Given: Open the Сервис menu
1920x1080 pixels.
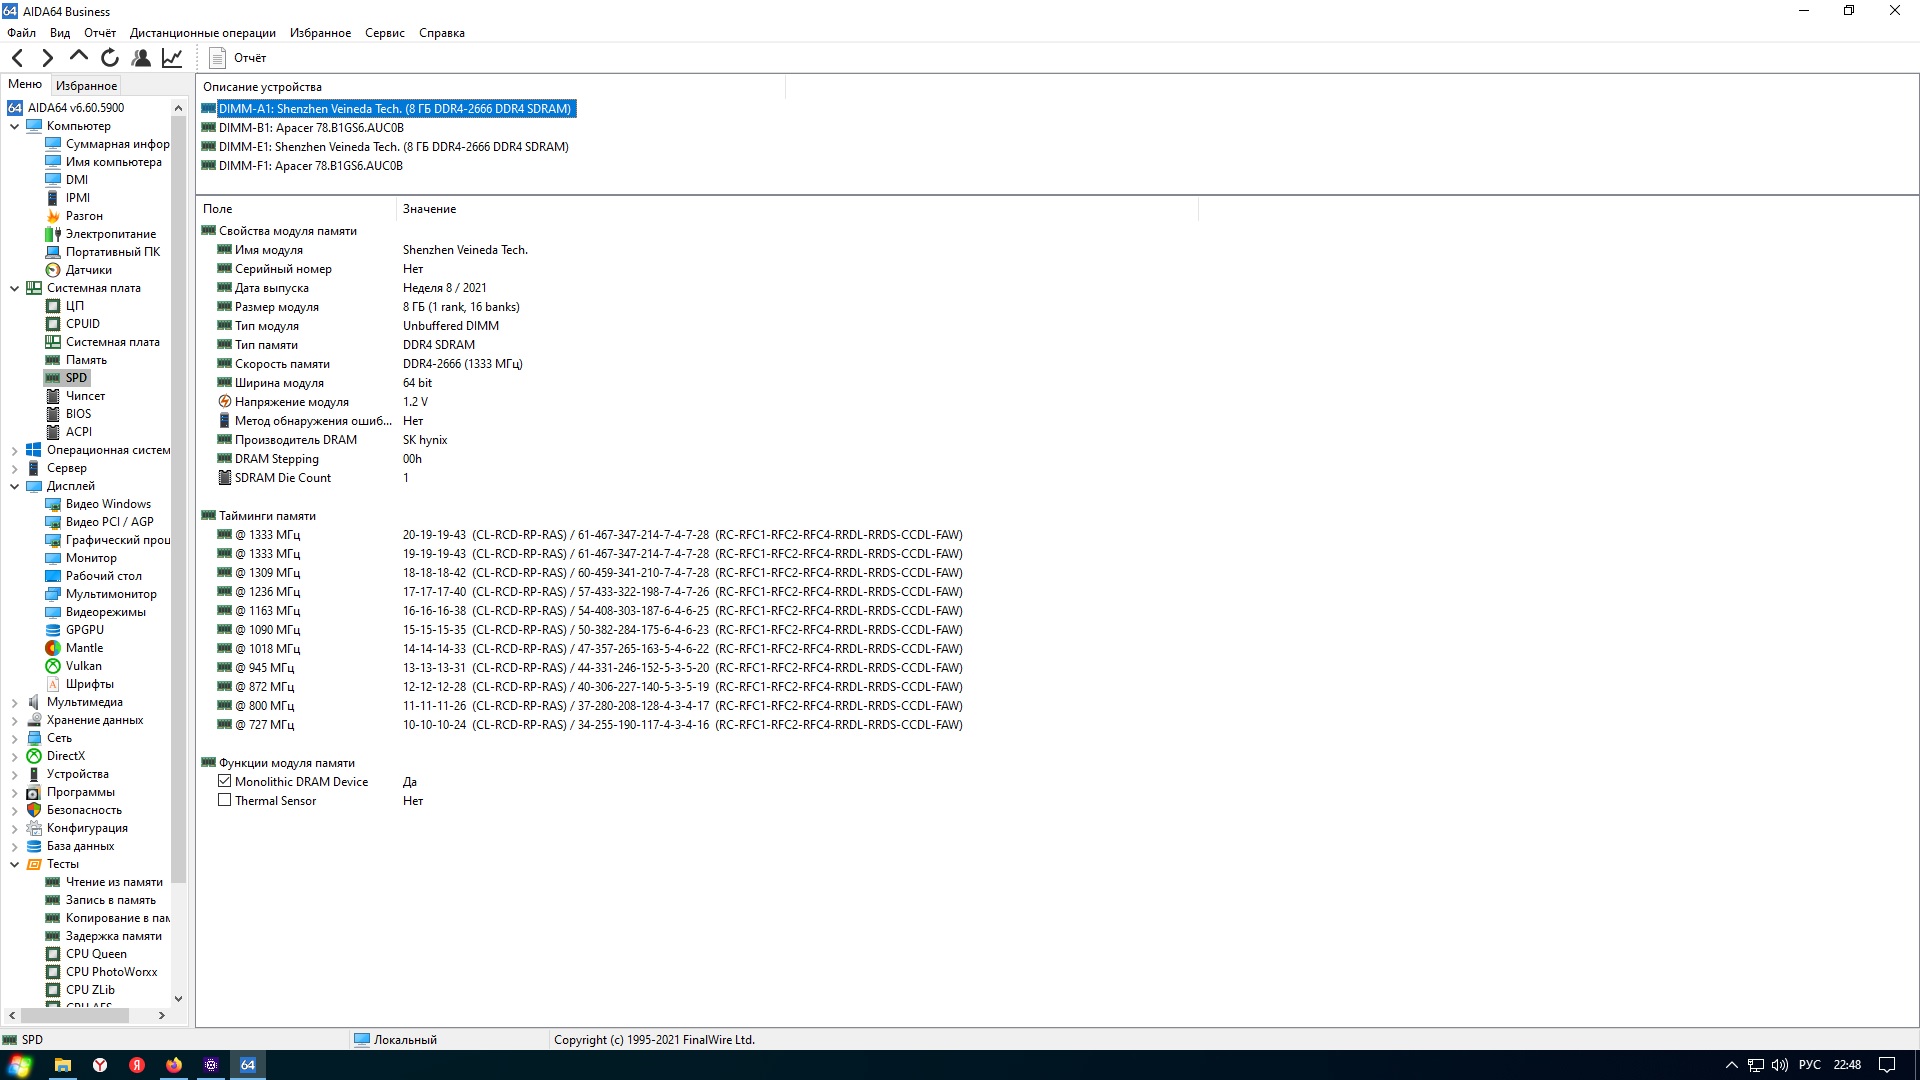Looking at the screenshot, I should 384,33.
